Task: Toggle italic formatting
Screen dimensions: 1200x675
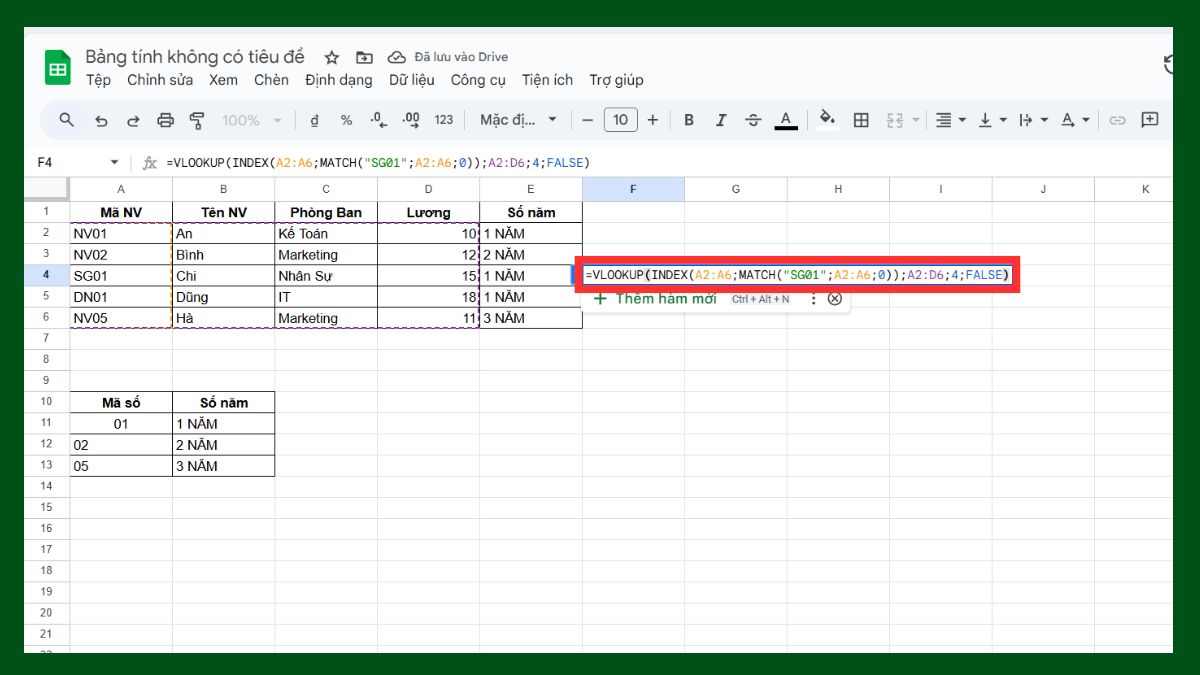Action: 721,119
